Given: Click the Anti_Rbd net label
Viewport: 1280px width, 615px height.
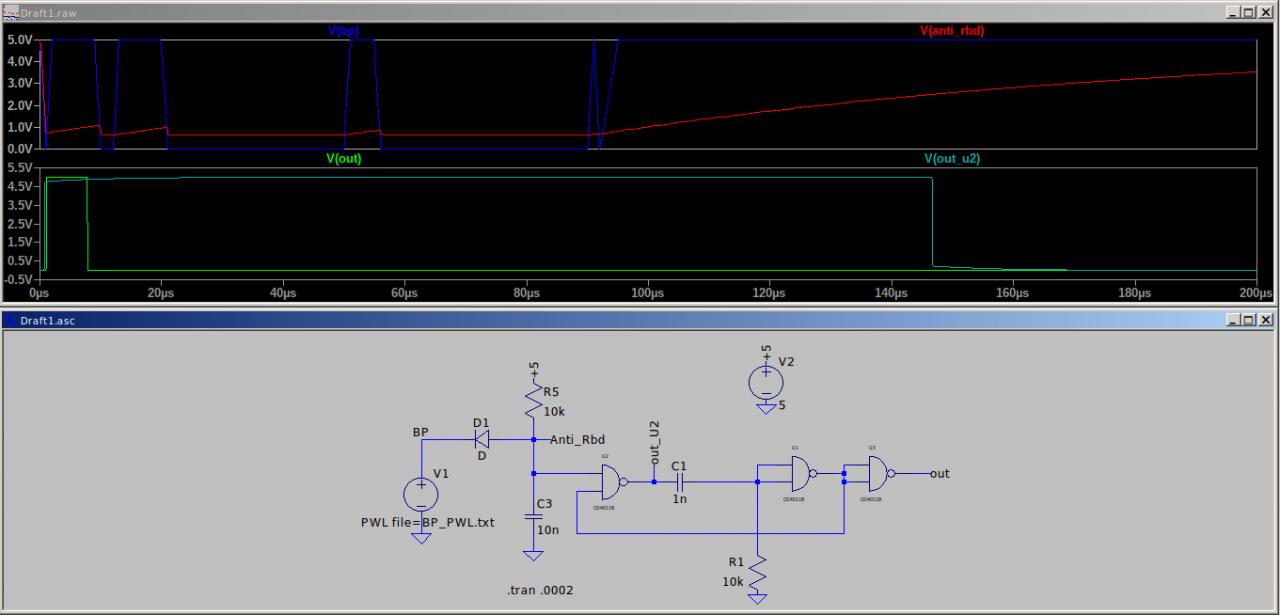Looking at the screenshot, I should pyautogui.click(x=577, y=439).
